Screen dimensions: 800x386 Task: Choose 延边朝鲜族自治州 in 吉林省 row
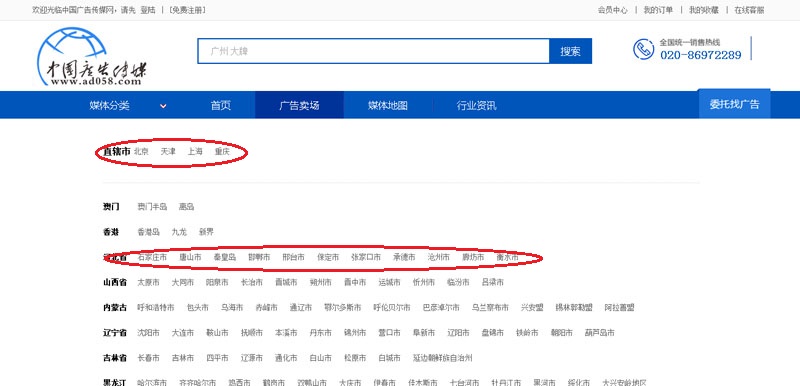442,358
